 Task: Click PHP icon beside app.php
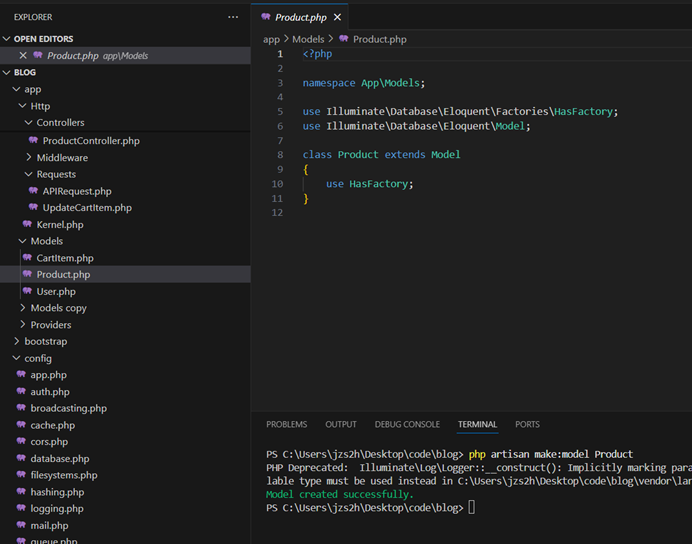(x=21, y=375)
